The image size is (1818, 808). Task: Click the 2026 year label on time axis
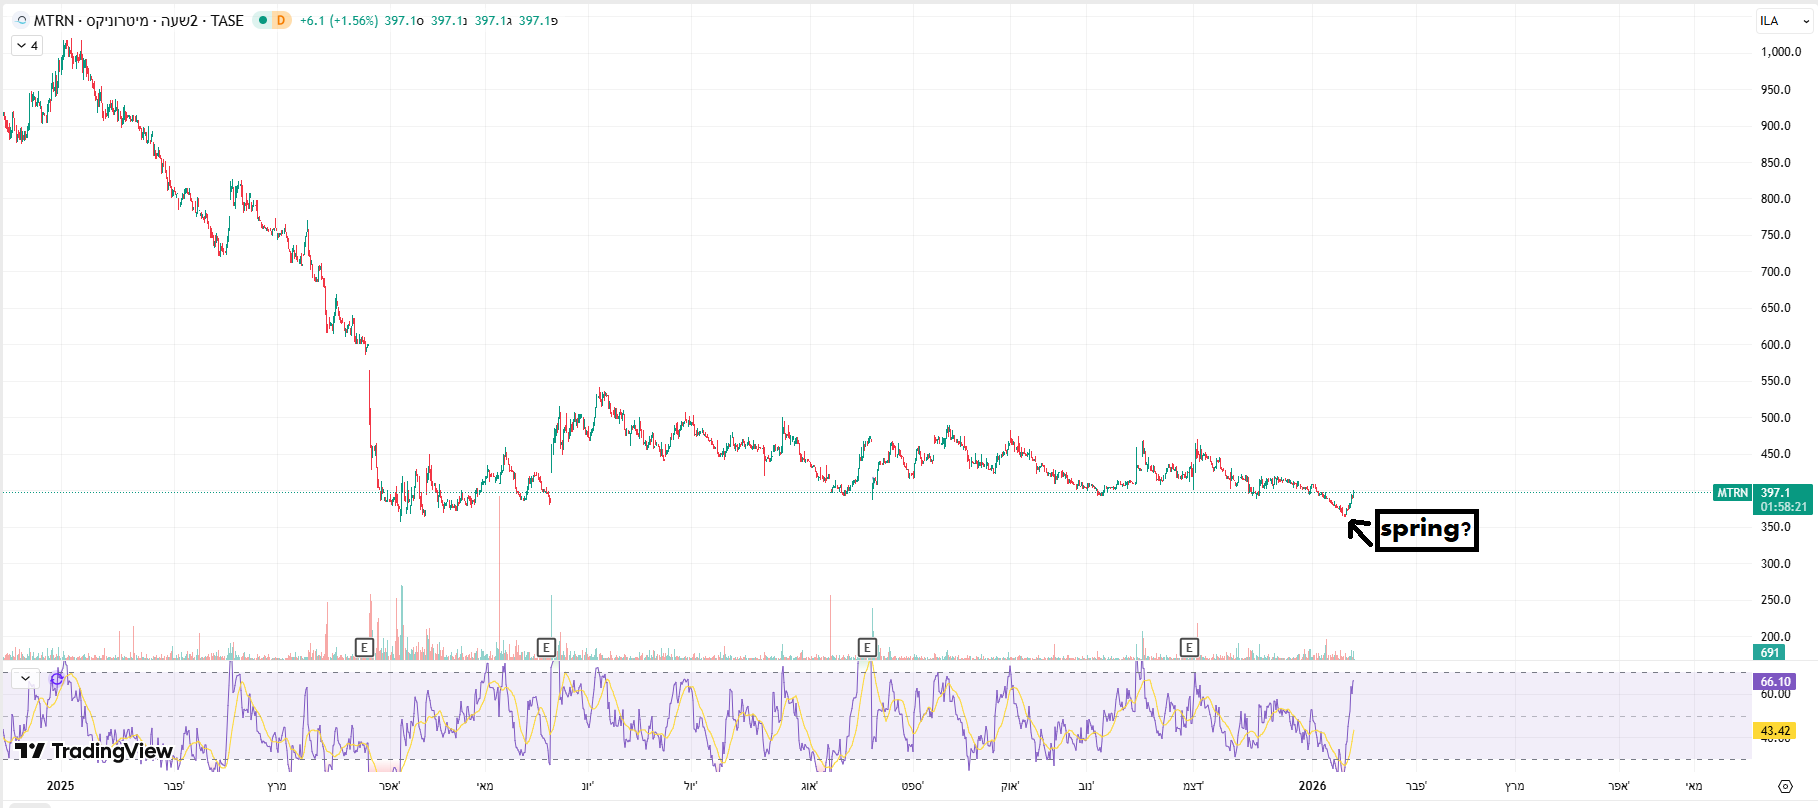[x=1313, y=786]
